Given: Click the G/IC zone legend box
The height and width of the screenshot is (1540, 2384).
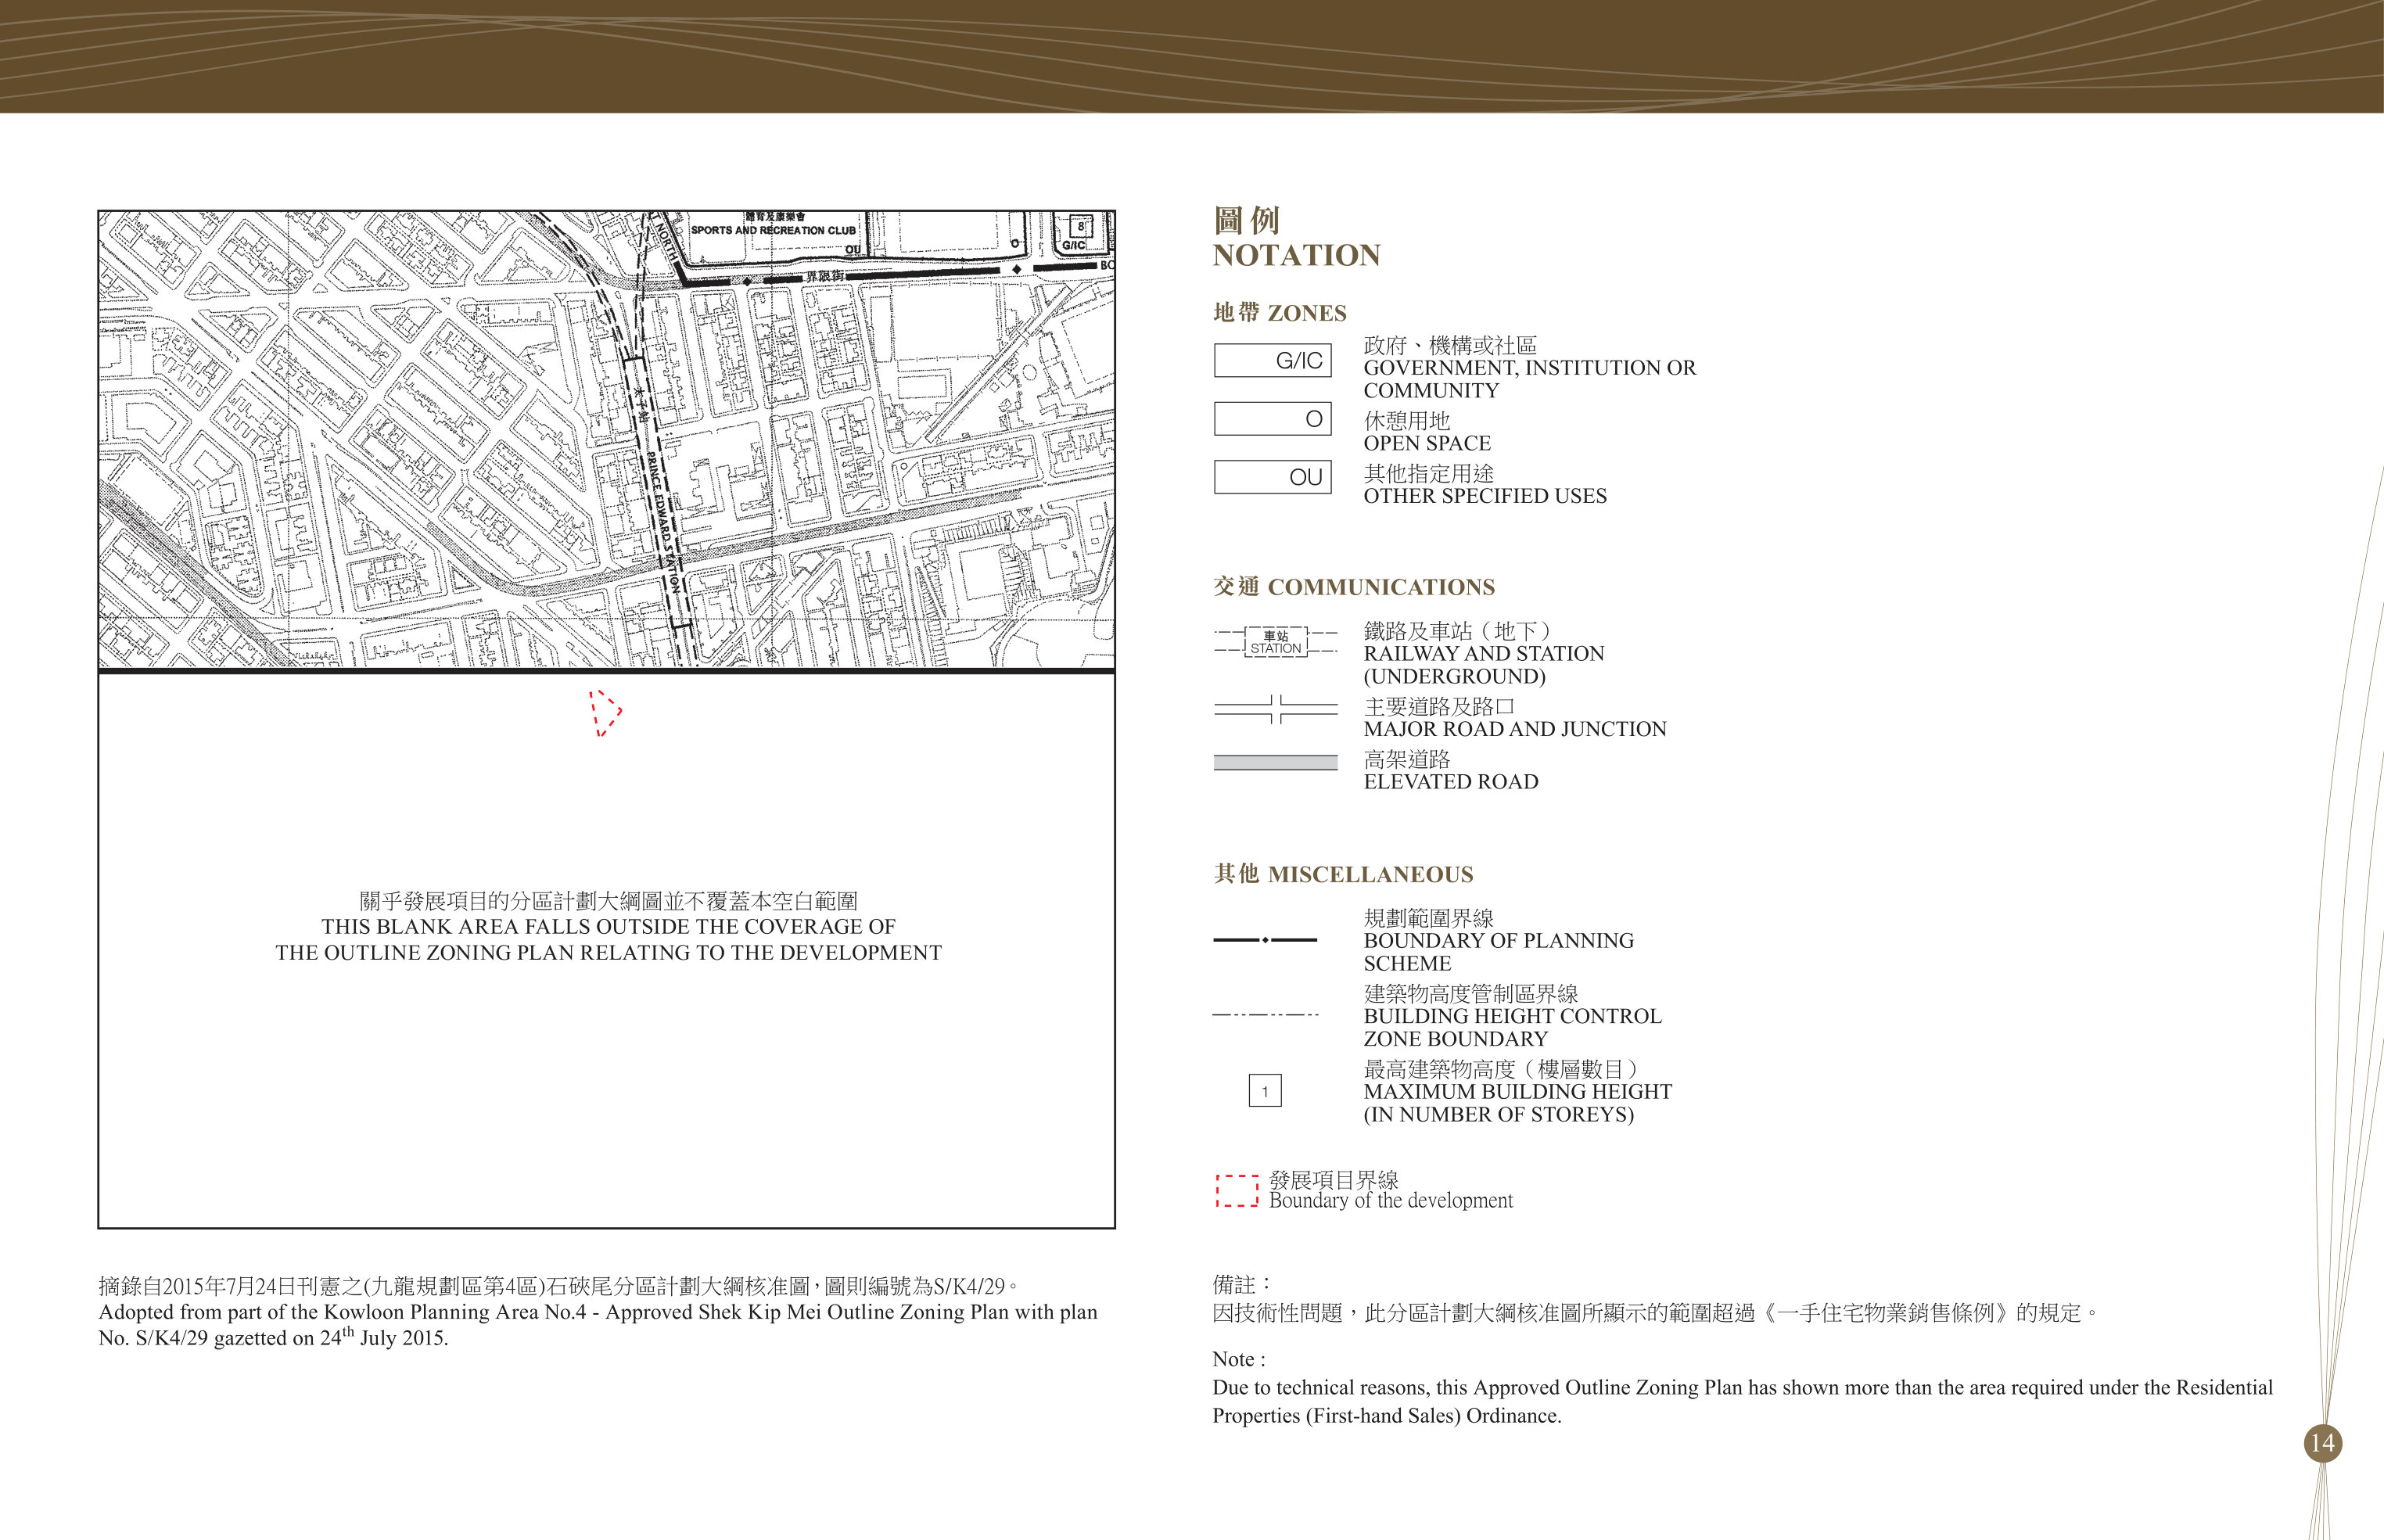Looking at the screenshot, I should point(1272,360).
